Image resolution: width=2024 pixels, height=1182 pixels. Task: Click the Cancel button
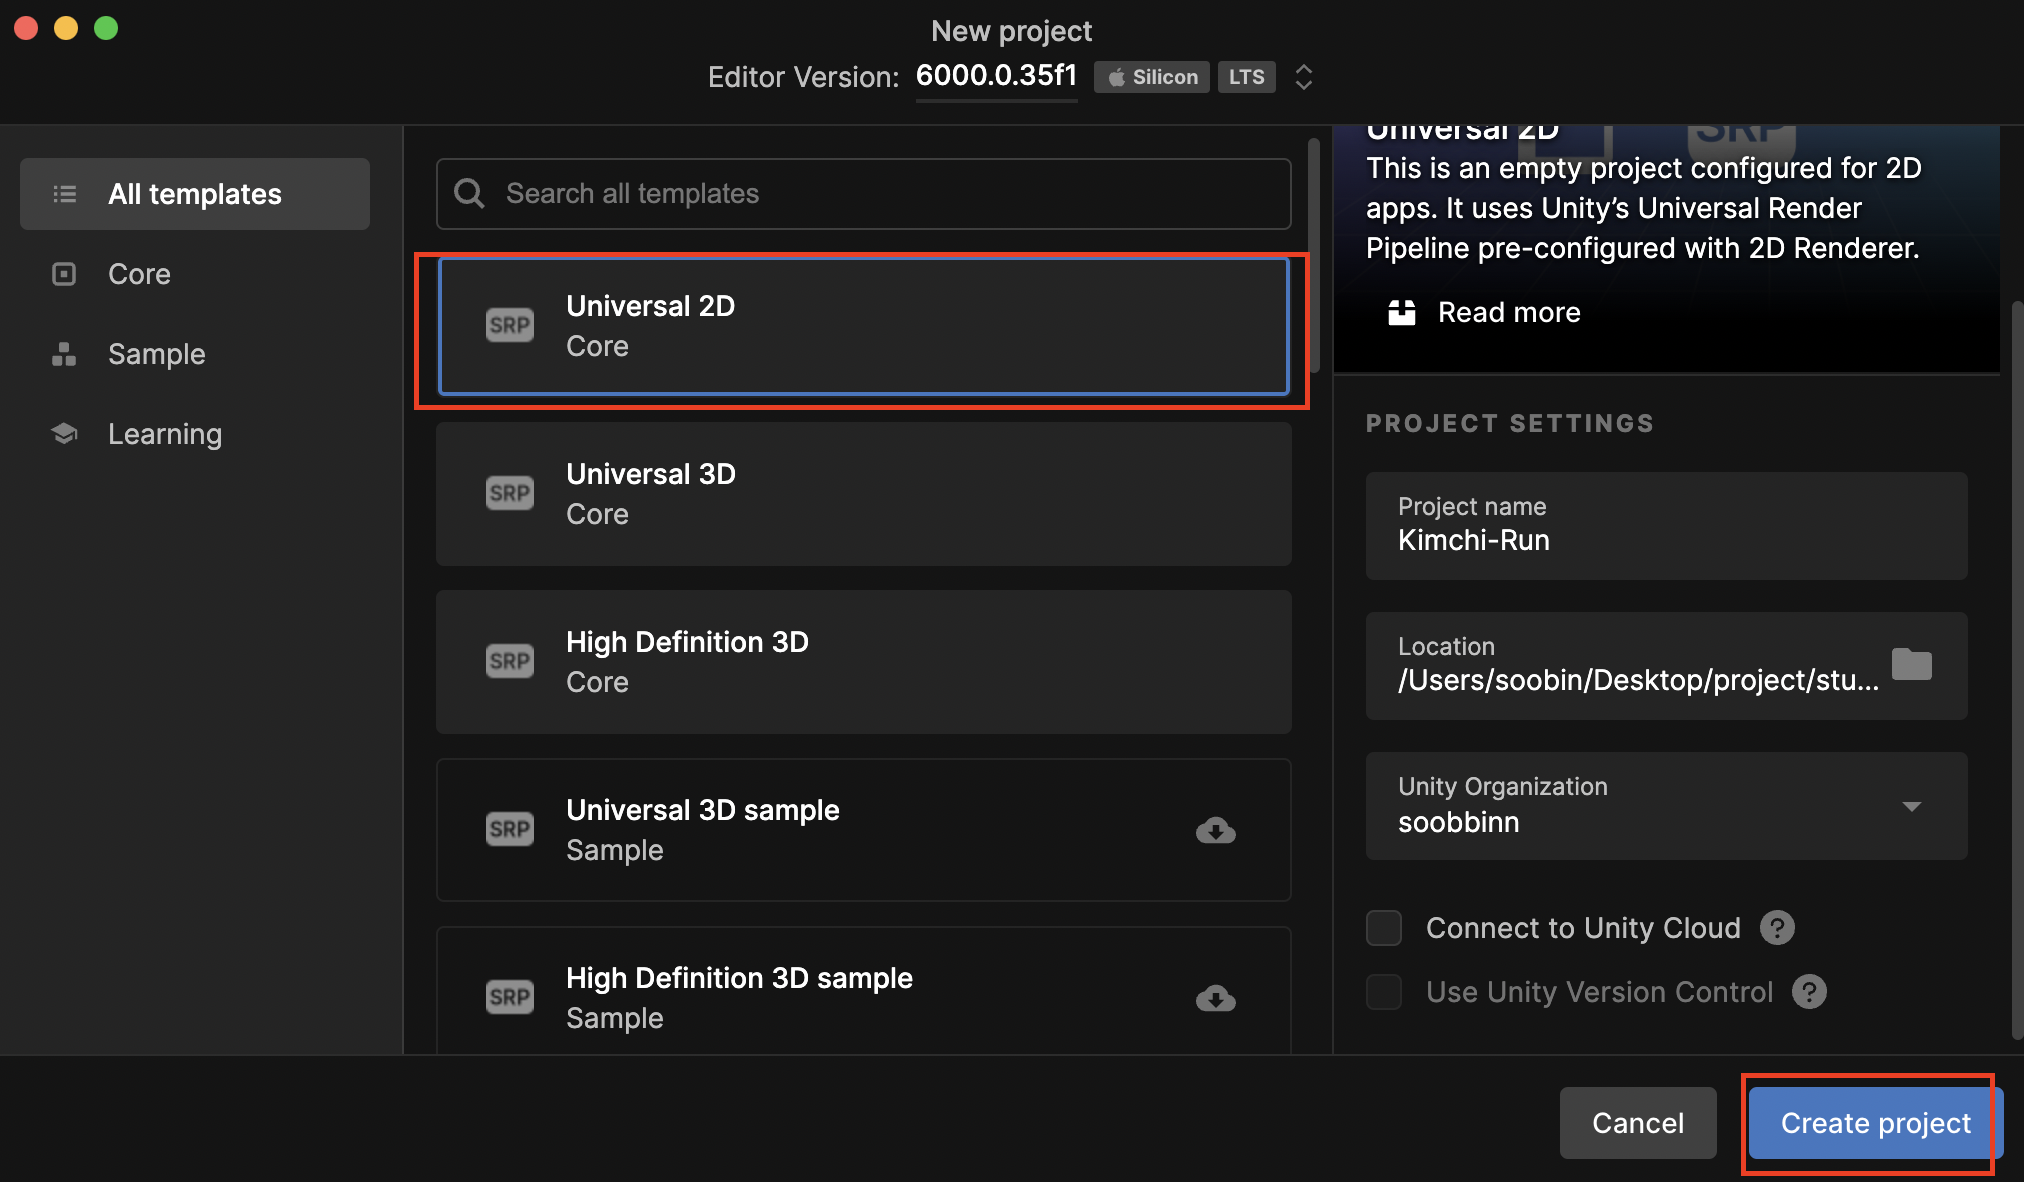pos(1637,1123)
